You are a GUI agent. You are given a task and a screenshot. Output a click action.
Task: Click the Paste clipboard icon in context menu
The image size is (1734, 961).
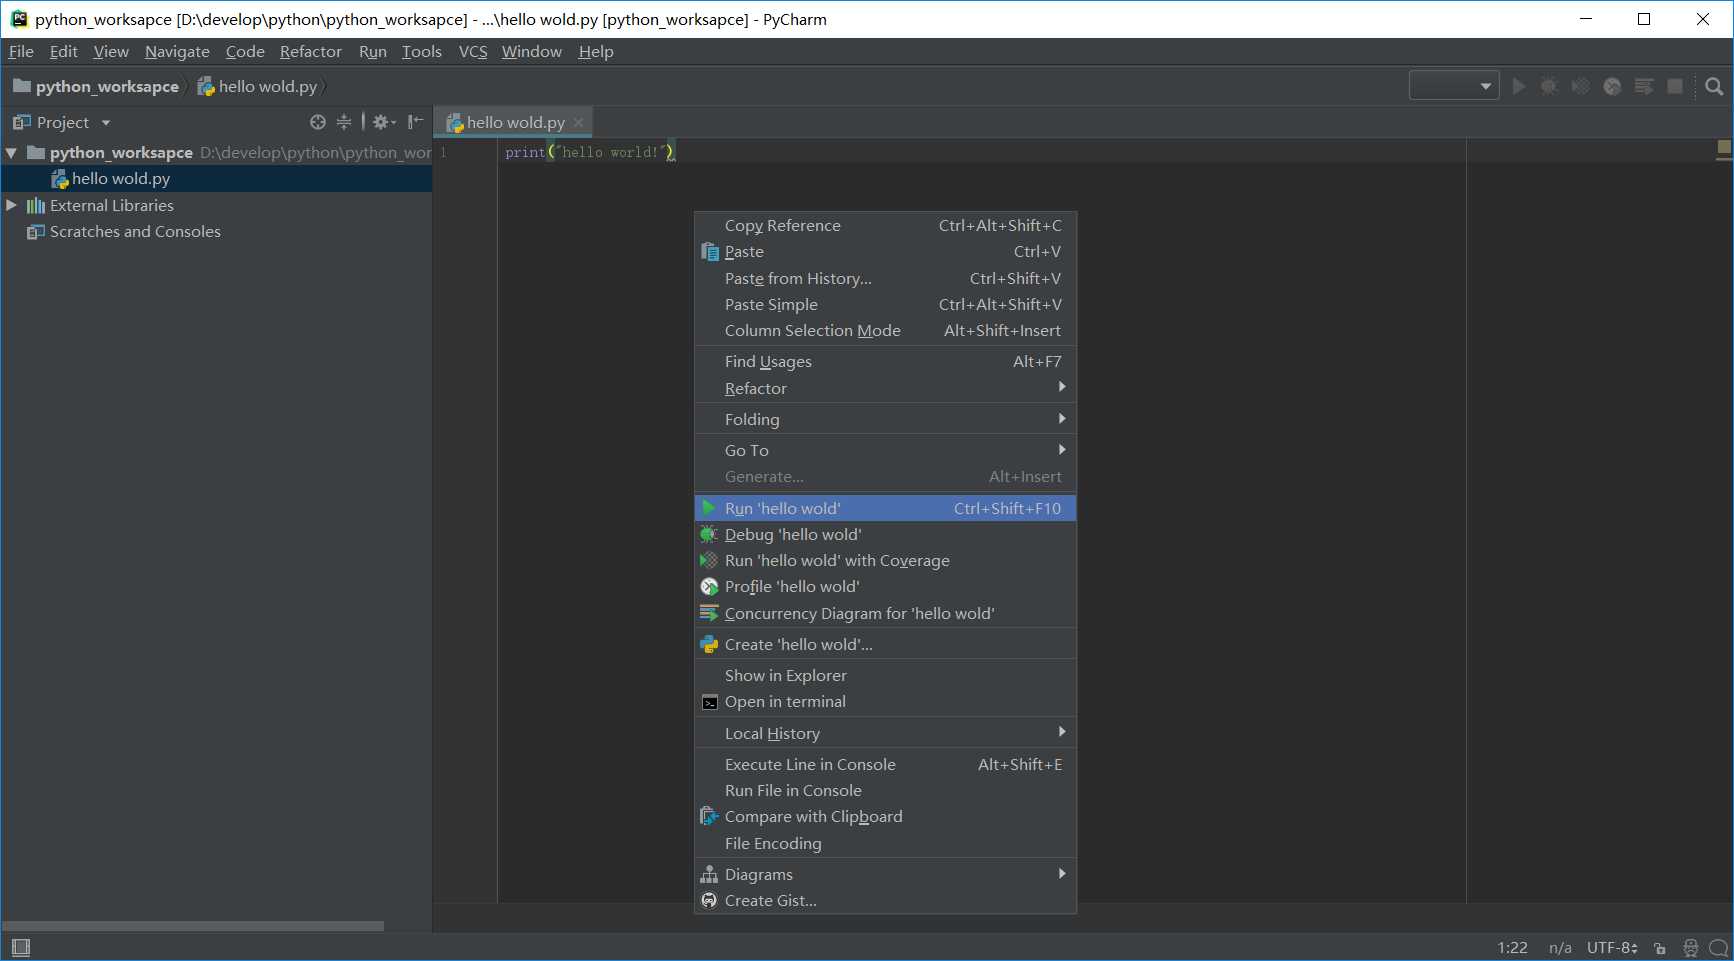(x=710, y=252)
